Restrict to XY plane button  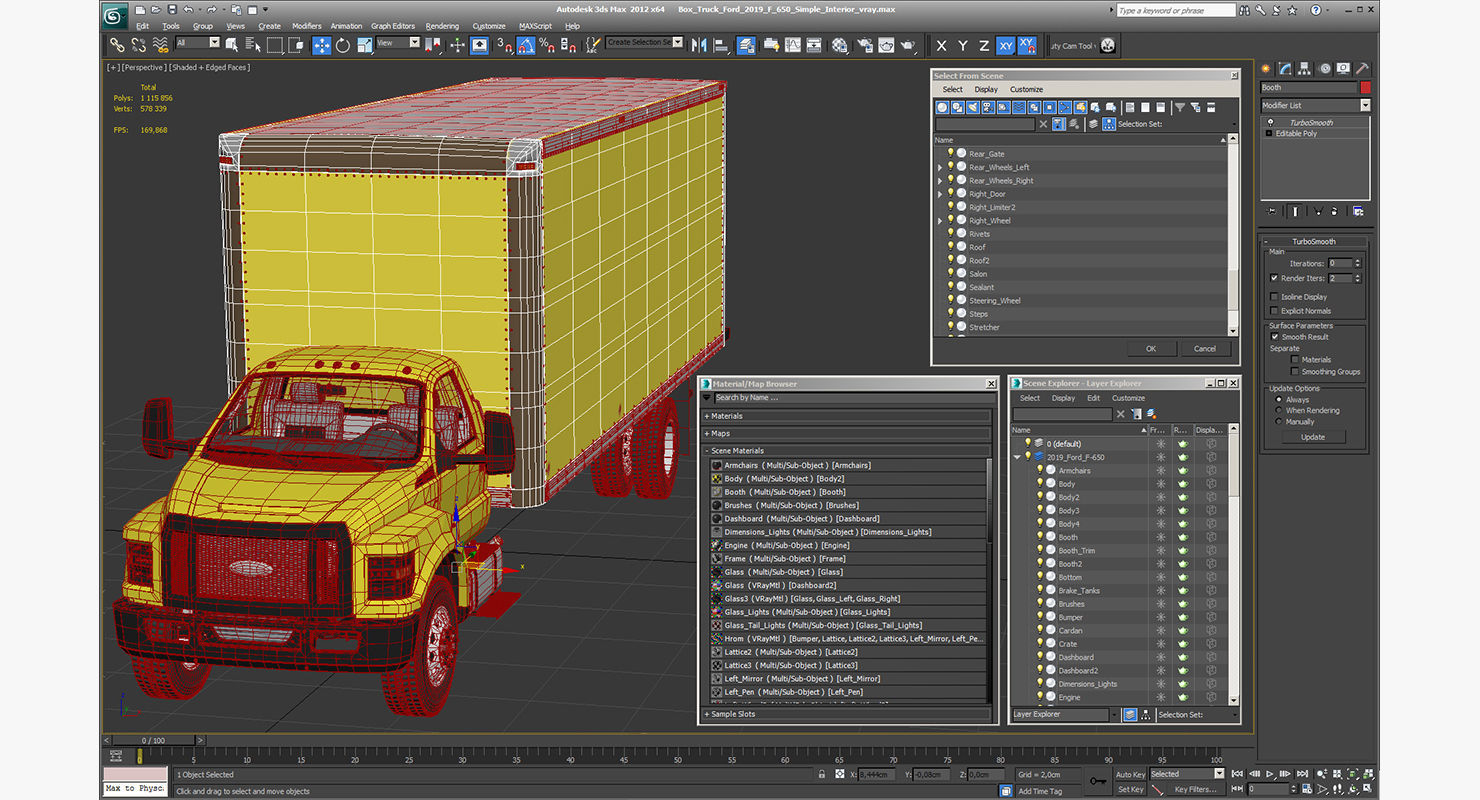click(1005, 45)
